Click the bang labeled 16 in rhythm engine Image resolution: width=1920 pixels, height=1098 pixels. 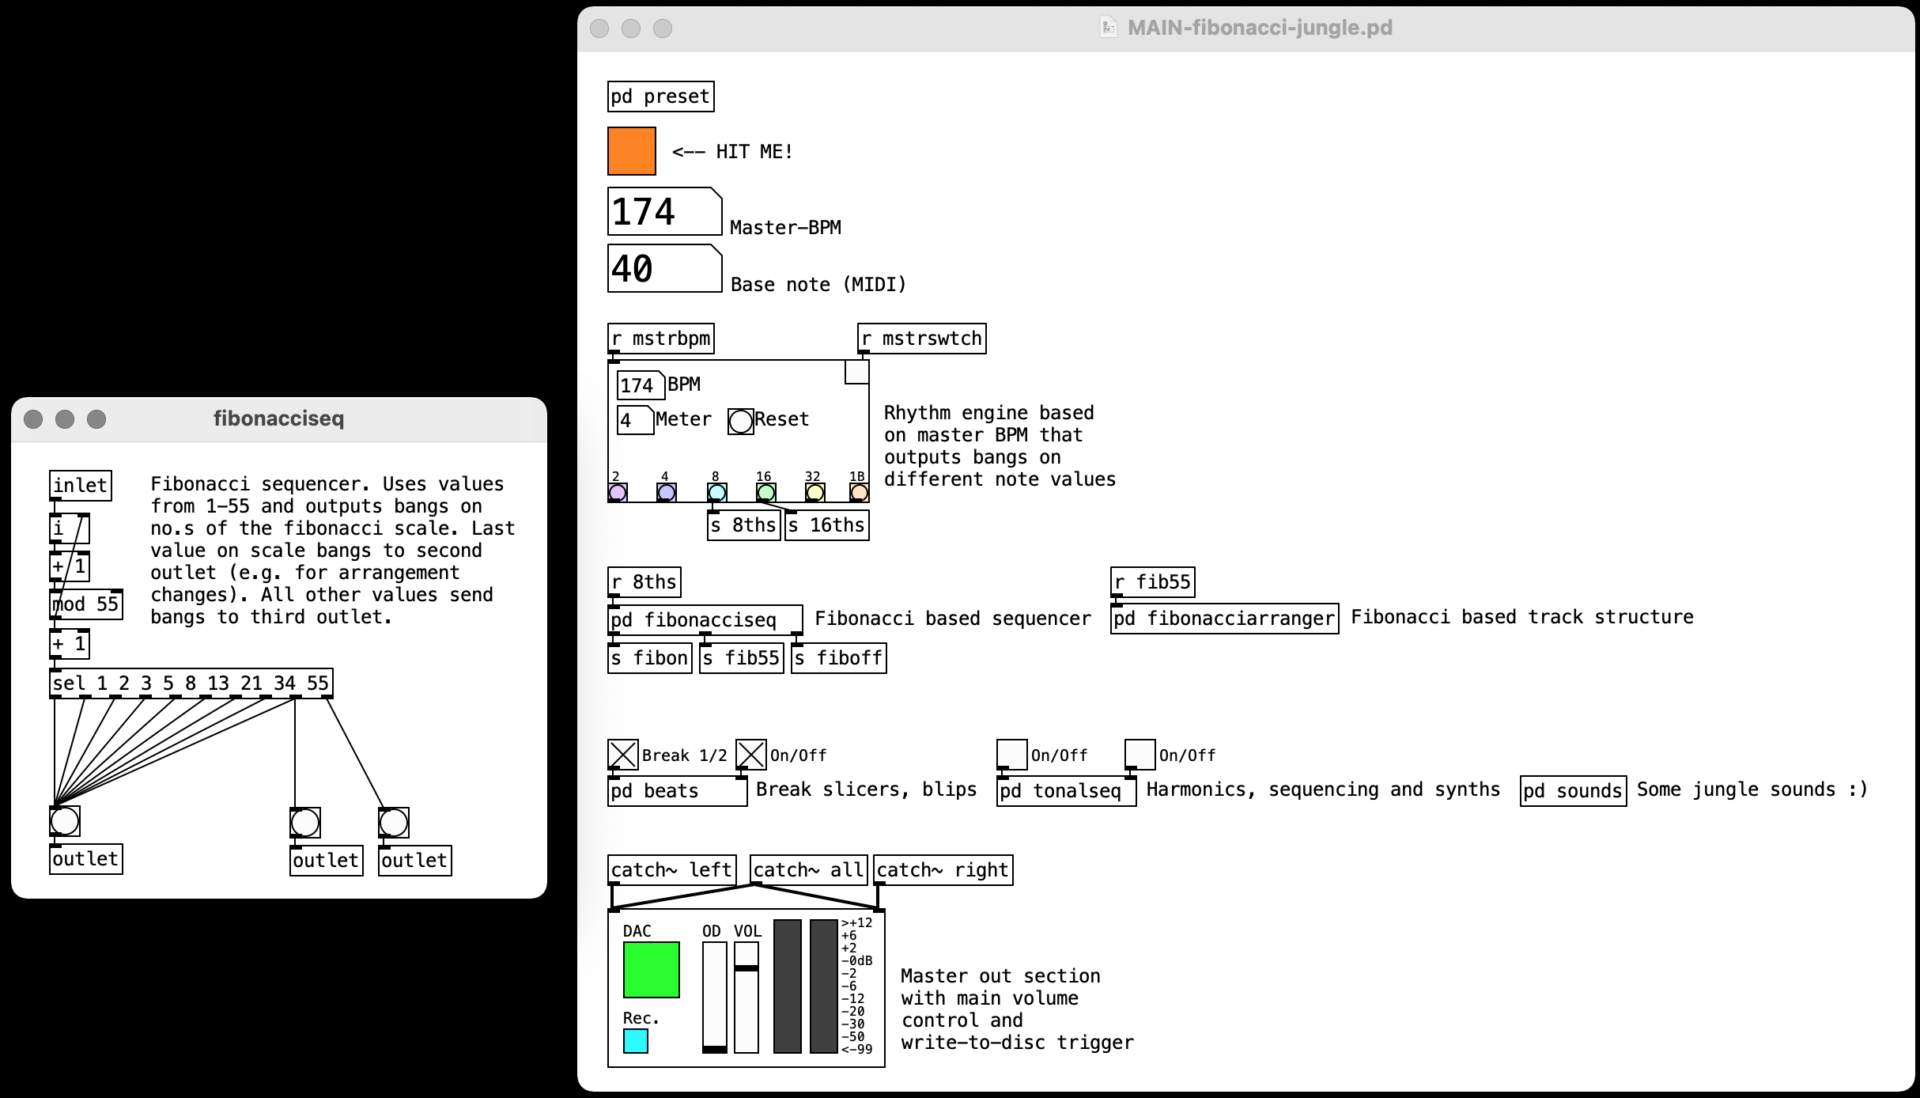[765, 492]
